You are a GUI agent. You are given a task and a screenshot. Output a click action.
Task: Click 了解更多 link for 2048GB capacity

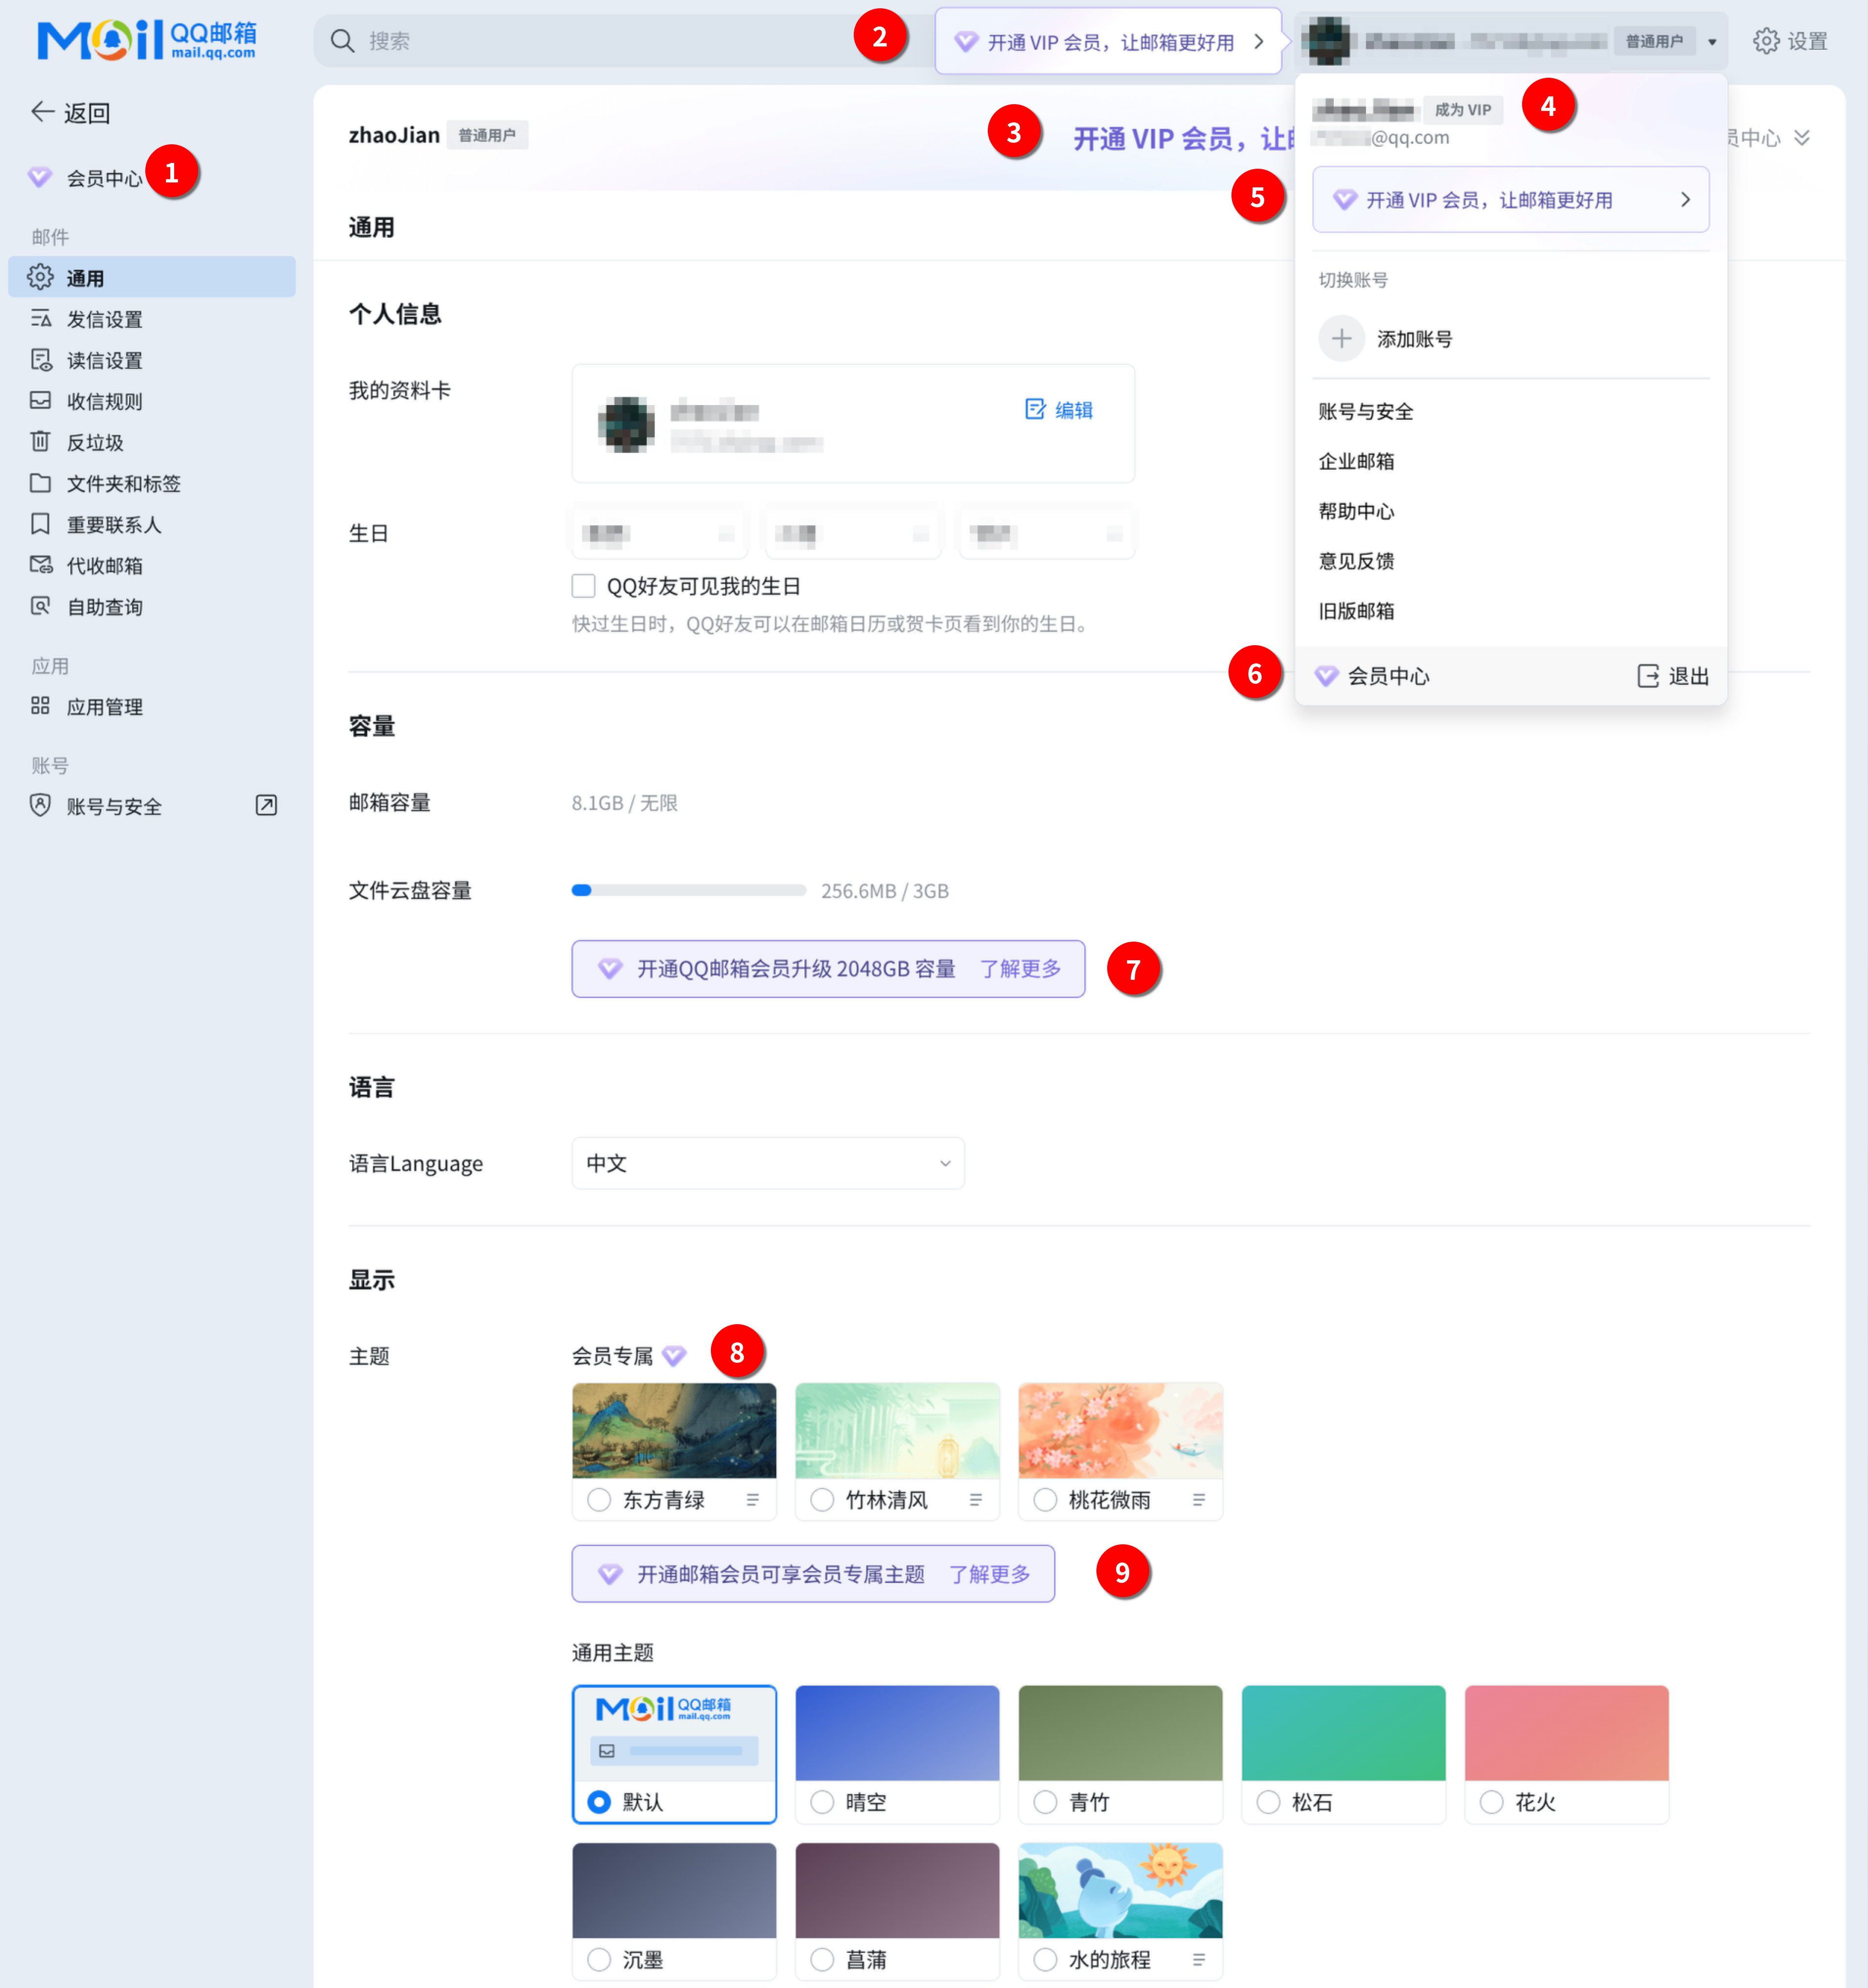(x=1020, y=968)
